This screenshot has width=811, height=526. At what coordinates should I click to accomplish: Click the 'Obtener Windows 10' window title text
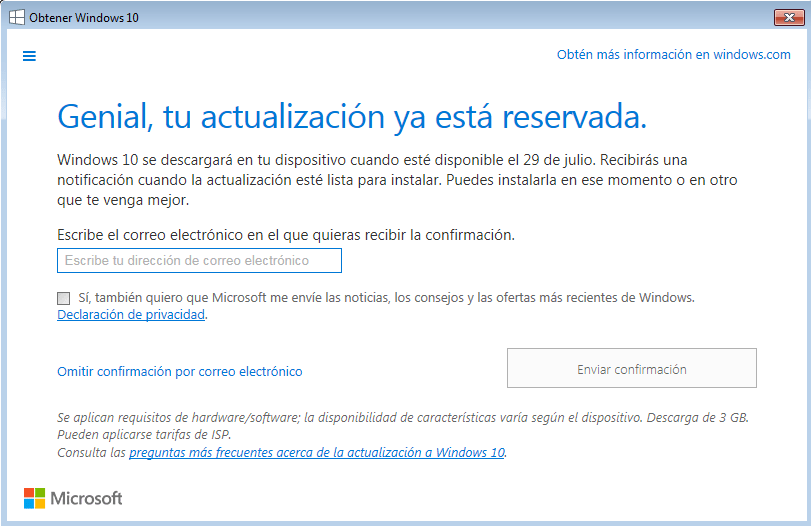coord(84,18)
